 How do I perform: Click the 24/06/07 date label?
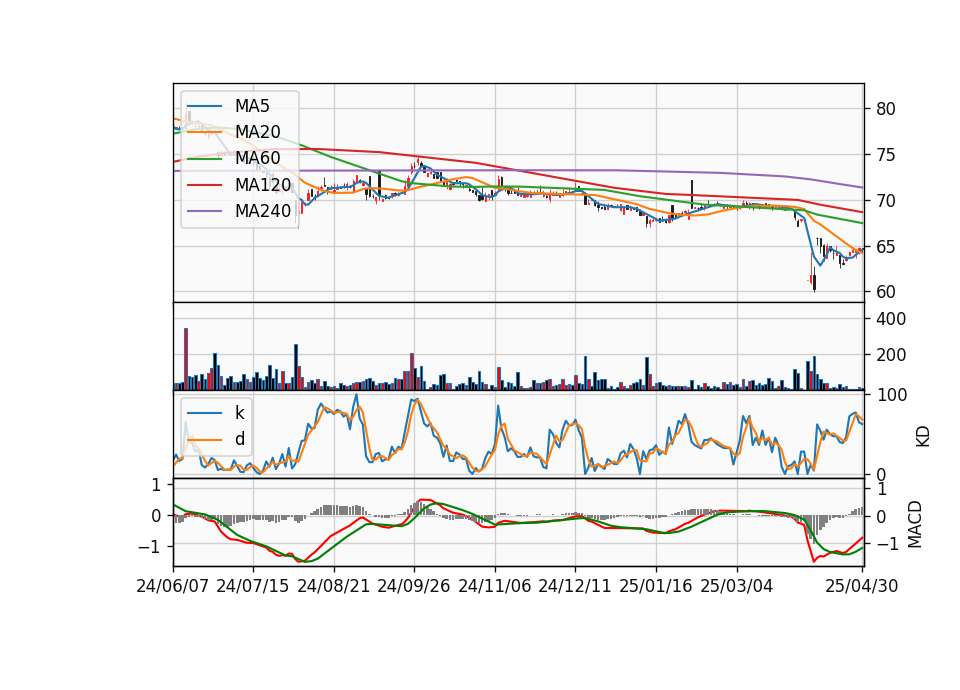click(x=173, y=586)
